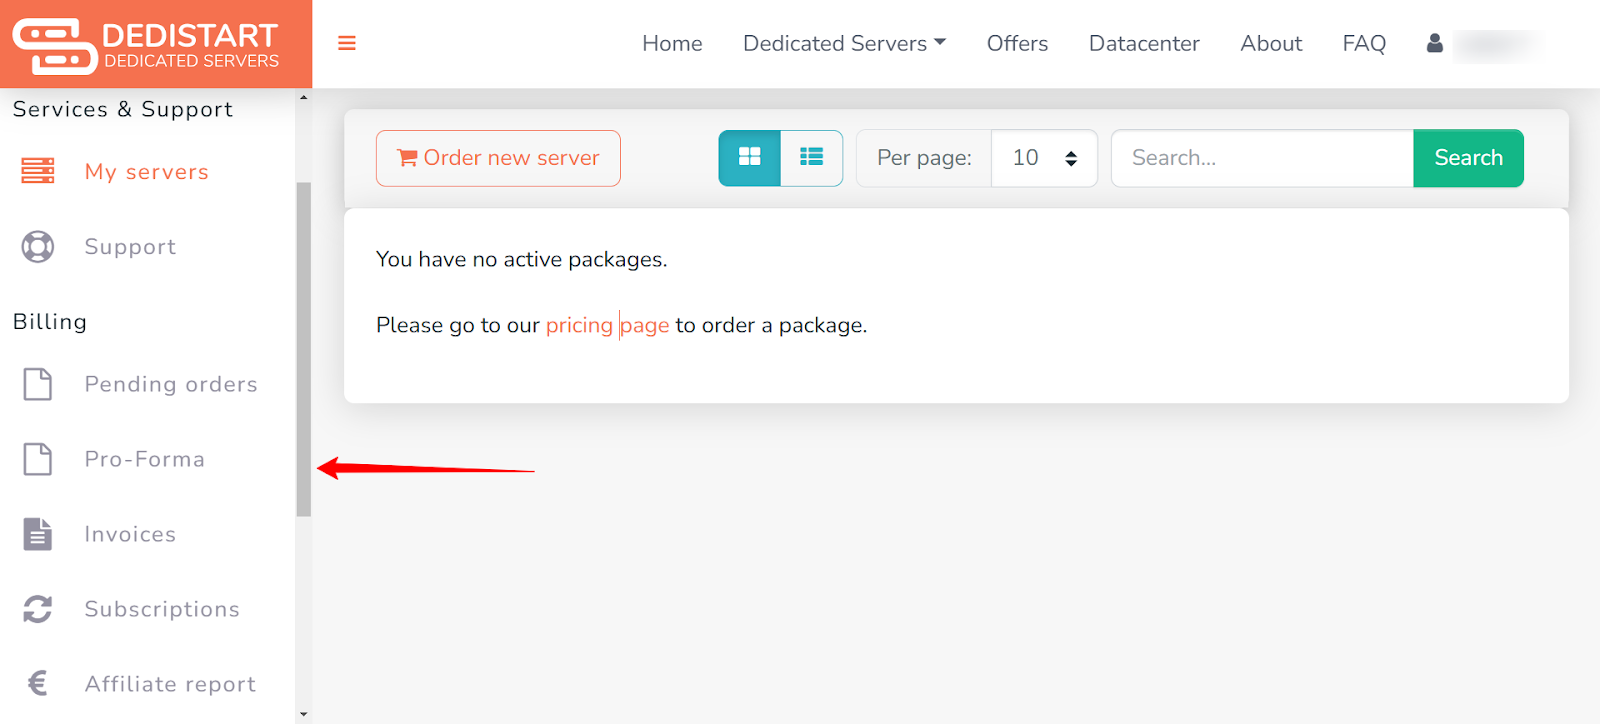The height and width of the screenshot is (724, 1600).
Task: Open the user account icon
Action: click(x=1434, y=43)
